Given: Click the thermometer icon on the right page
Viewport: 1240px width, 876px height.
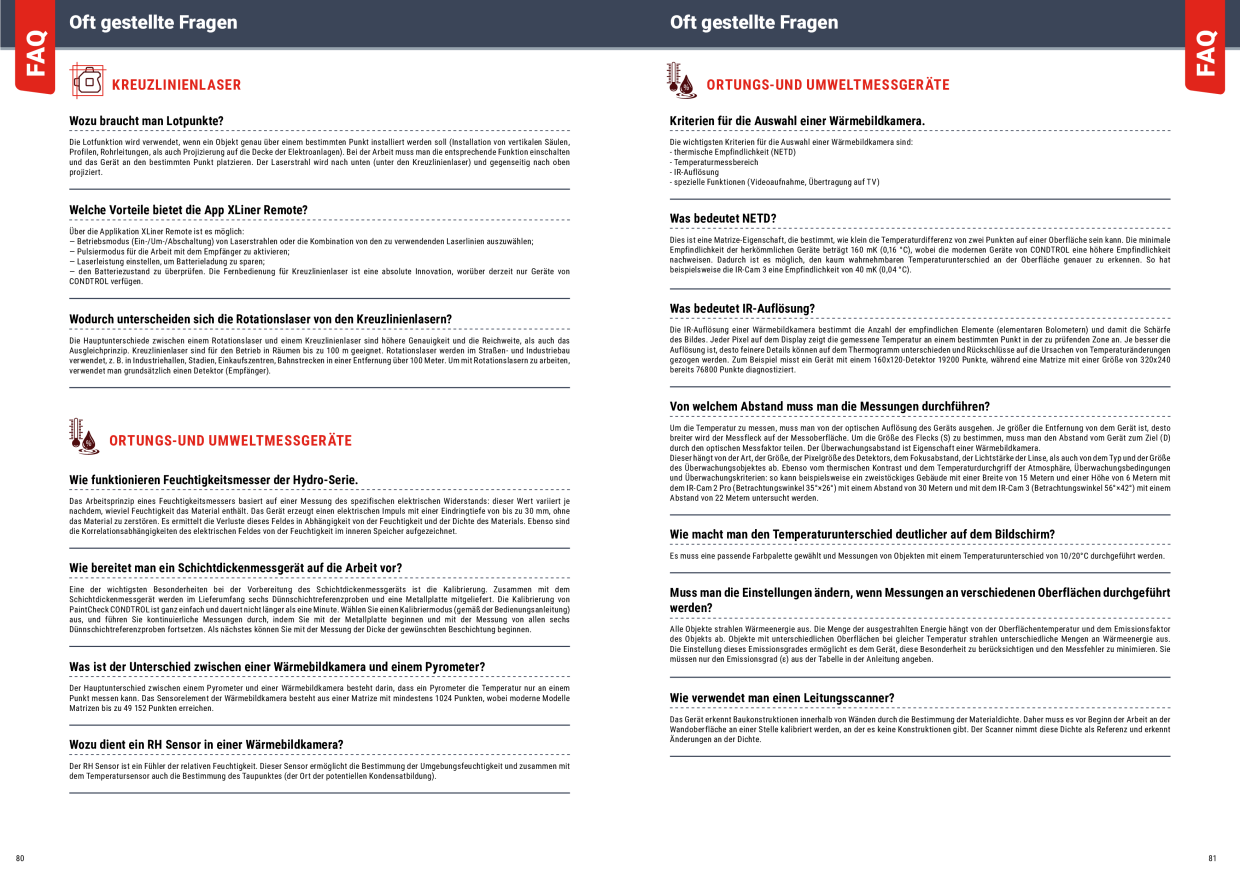Looking at the screenshot, I should tap(681, 80).
